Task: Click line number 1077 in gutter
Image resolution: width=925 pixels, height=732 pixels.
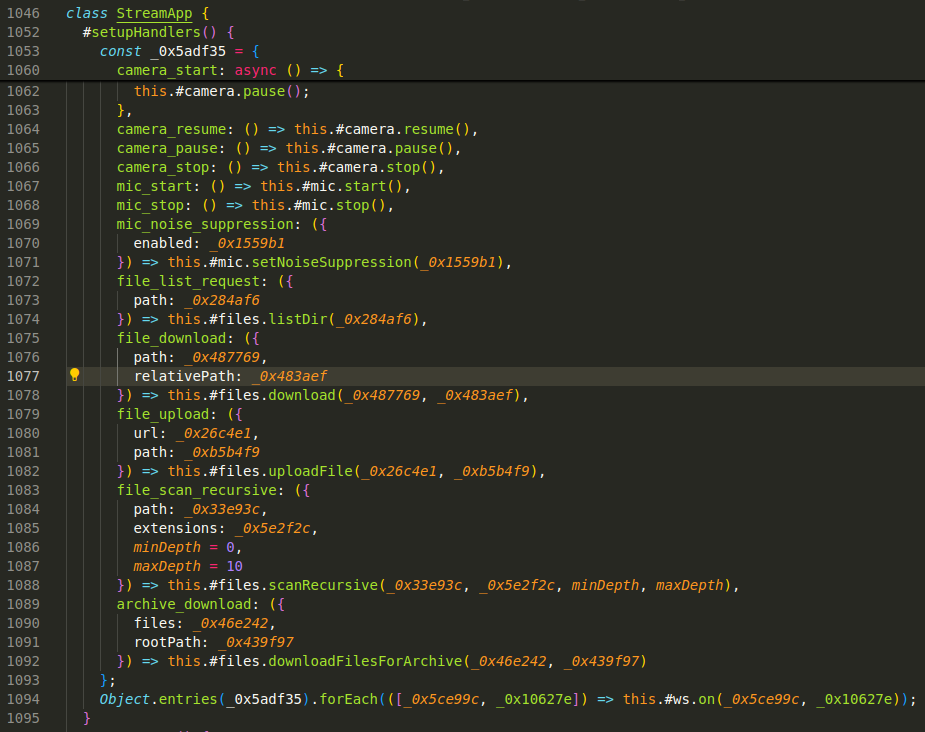Action: pyautogui.click(x=21, y=376)
